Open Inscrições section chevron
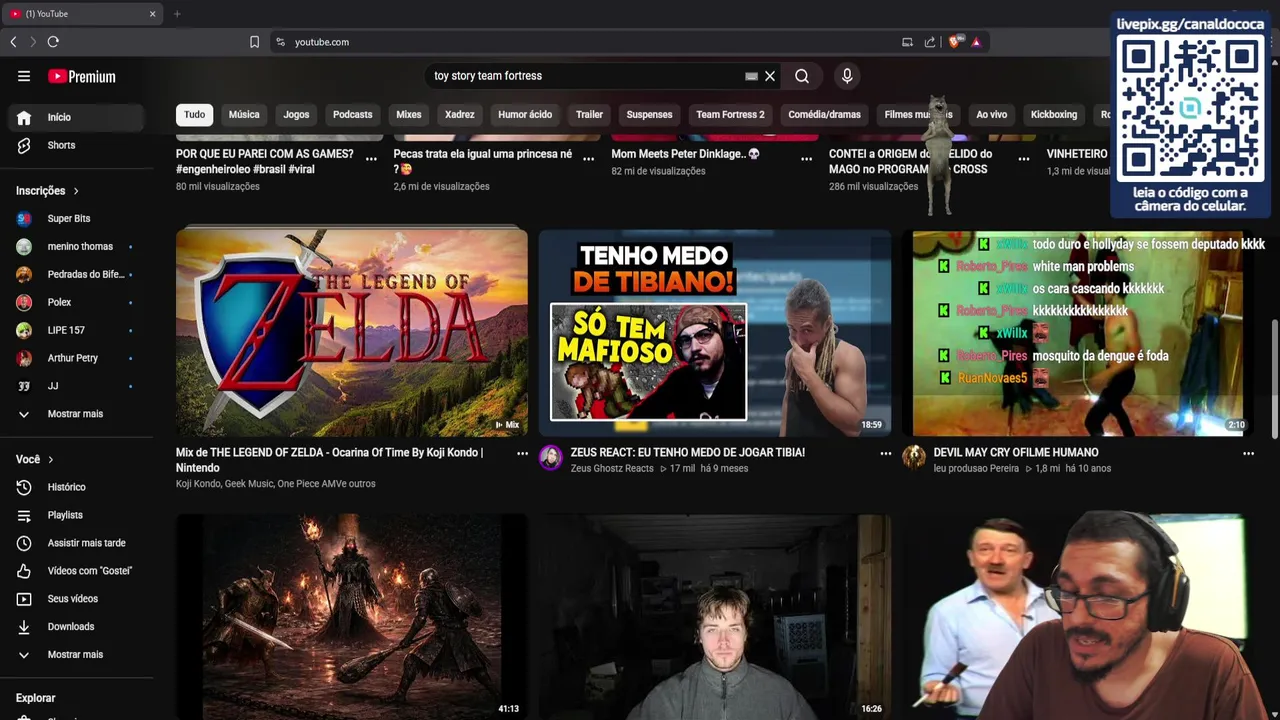Screen dimensions: 1280x720 pyautogui.click(x=75, y=191)
